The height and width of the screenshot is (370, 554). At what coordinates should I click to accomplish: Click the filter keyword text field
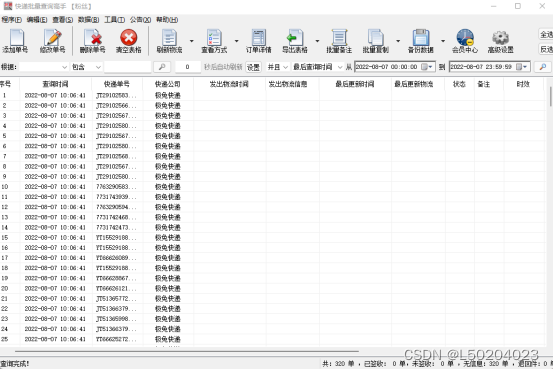coord(128,67)
